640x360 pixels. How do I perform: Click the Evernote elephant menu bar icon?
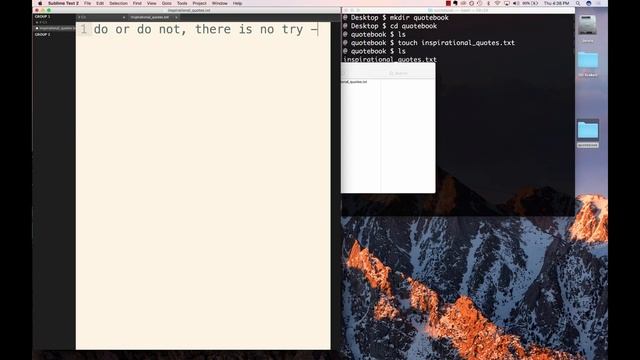455,3
